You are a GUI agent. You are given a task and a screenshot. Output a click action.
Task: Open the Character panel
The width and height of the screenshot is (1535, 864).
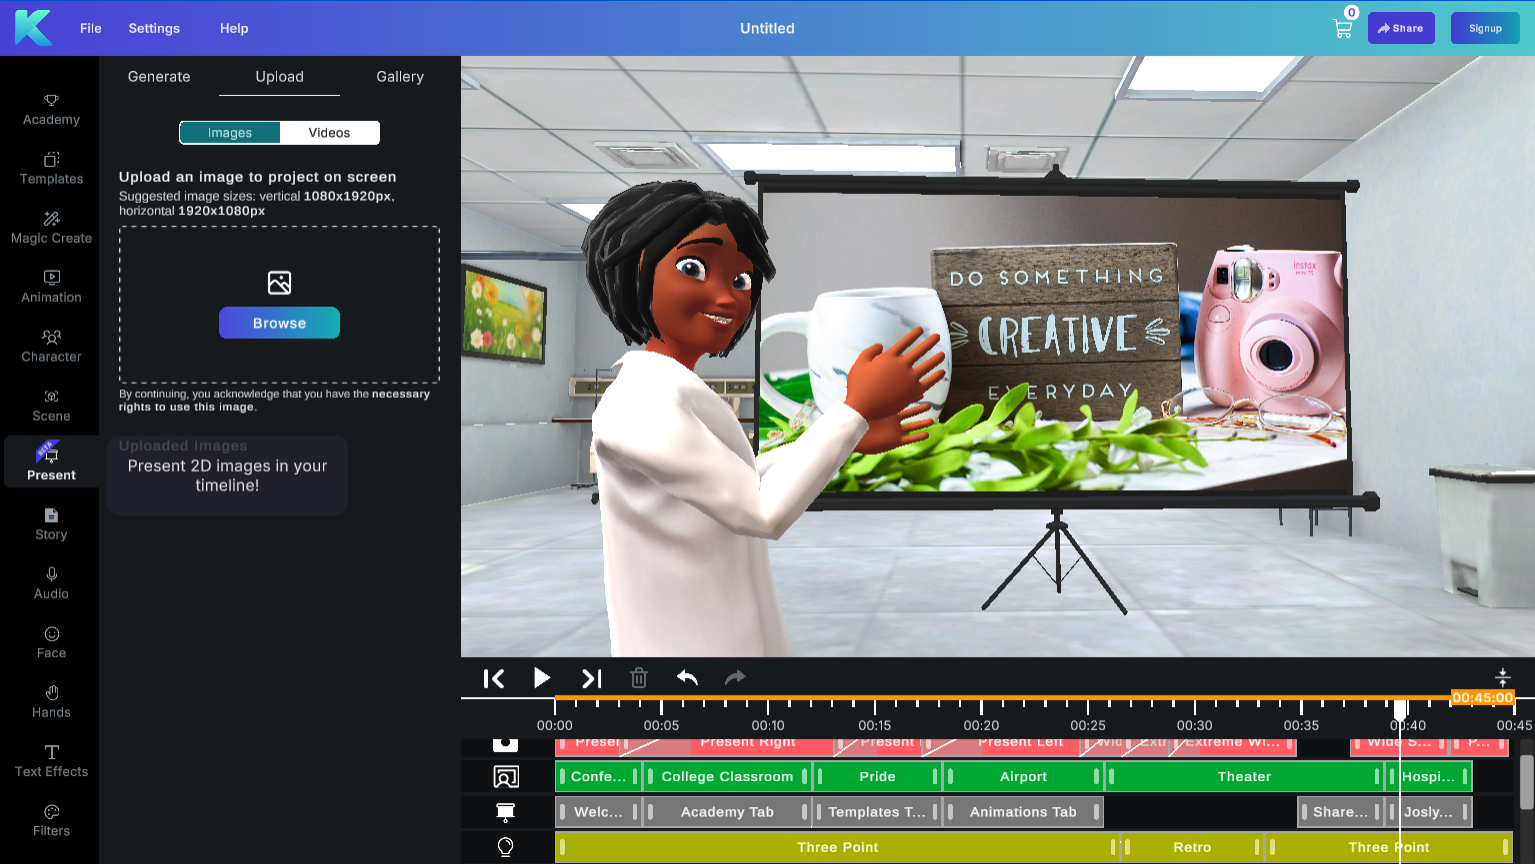pyautogui.click(x=50, y=345)
